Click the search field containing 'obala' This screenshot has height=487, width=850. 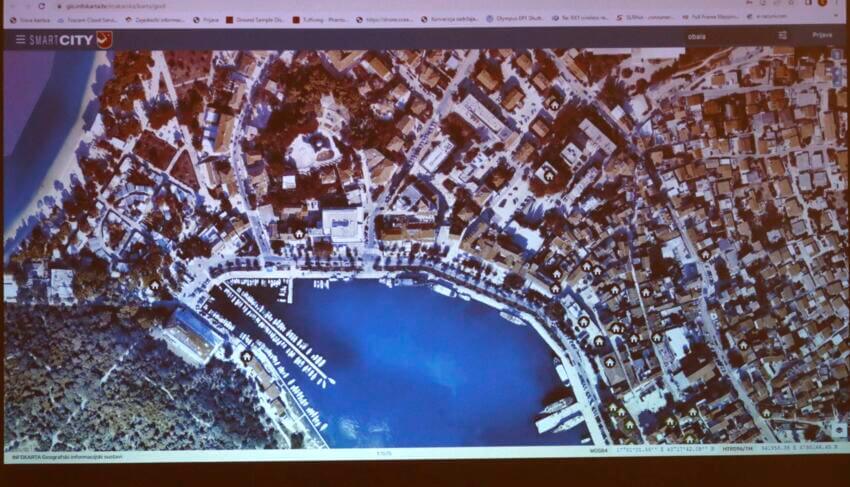pyautogui.click(x=720, y=36)
